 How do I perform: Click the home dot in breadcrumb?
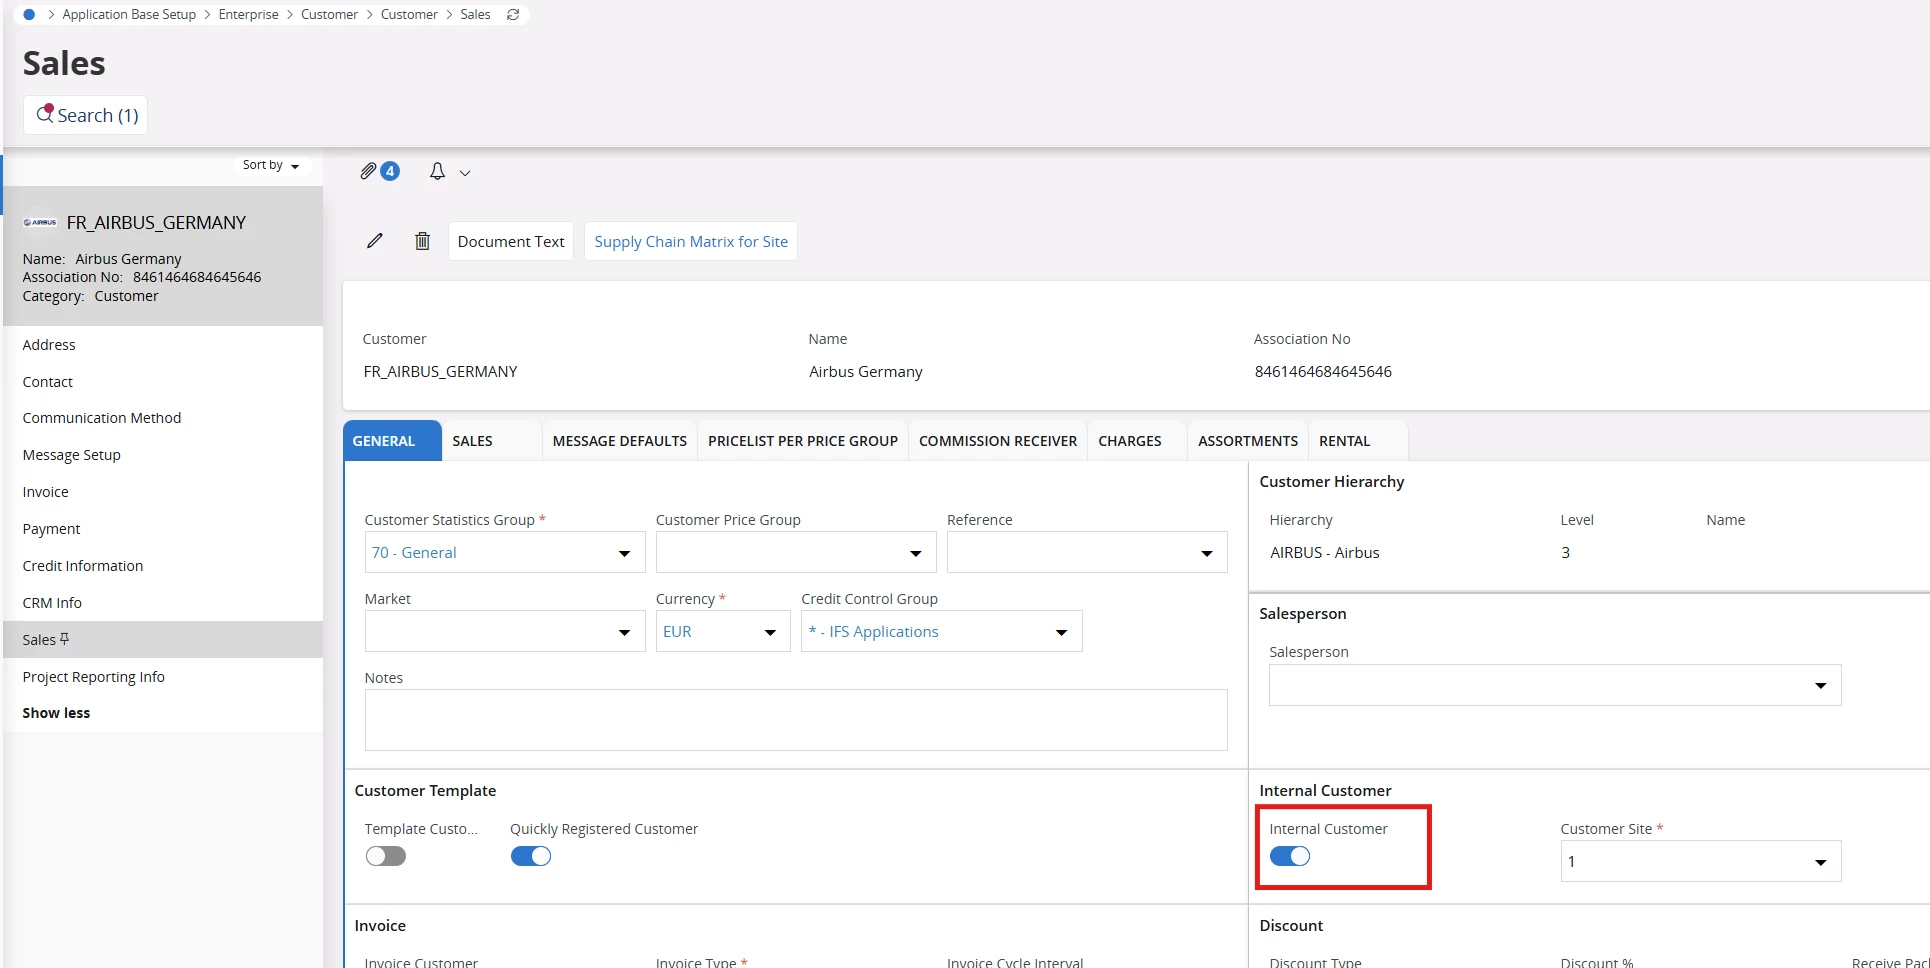(x=29, y=15)
